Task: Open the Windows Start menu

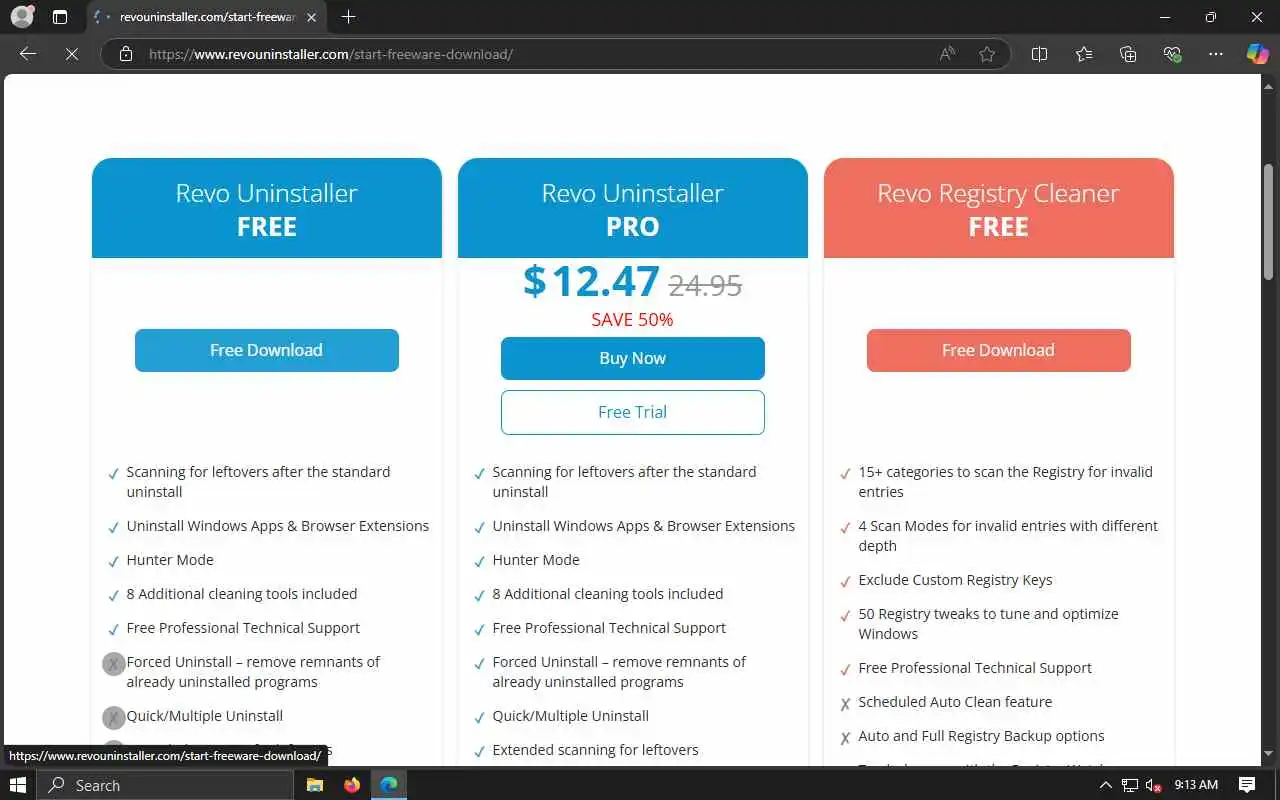Action: (x=18, y=785)
